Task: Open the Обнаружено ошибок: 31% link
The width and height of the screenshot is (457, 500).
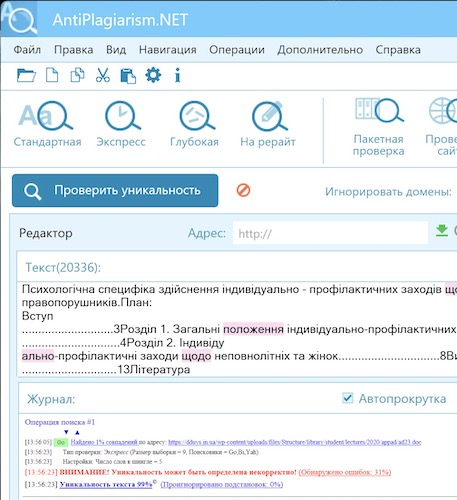Action: coord(345,472)
